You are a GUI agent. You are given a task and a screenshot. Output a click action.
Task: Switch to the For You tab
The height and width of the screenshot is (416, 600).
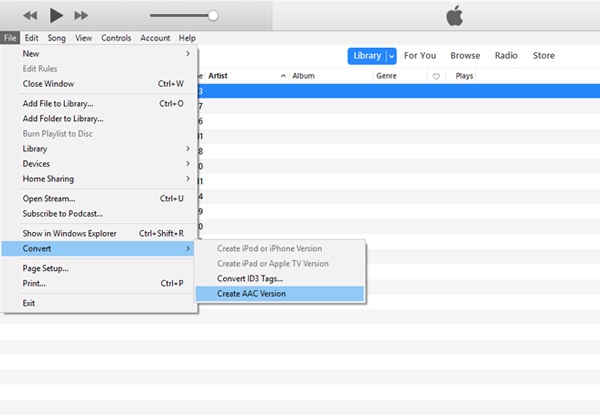tap(420, 55)
